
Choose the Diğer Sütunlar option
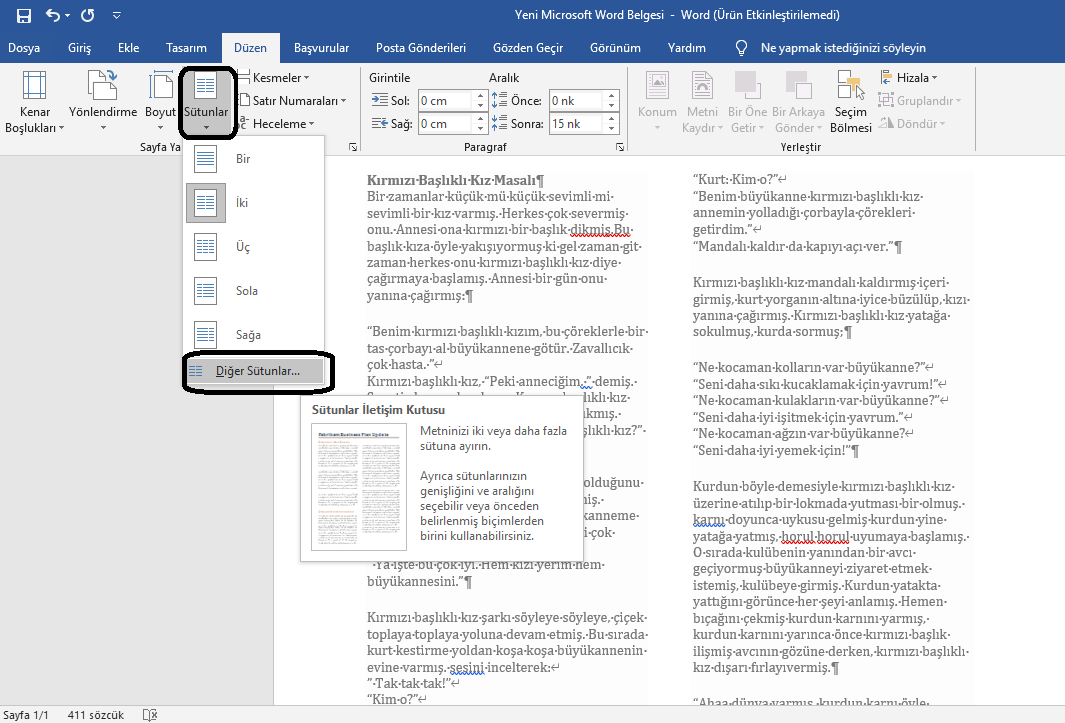(x=258, y=371)
